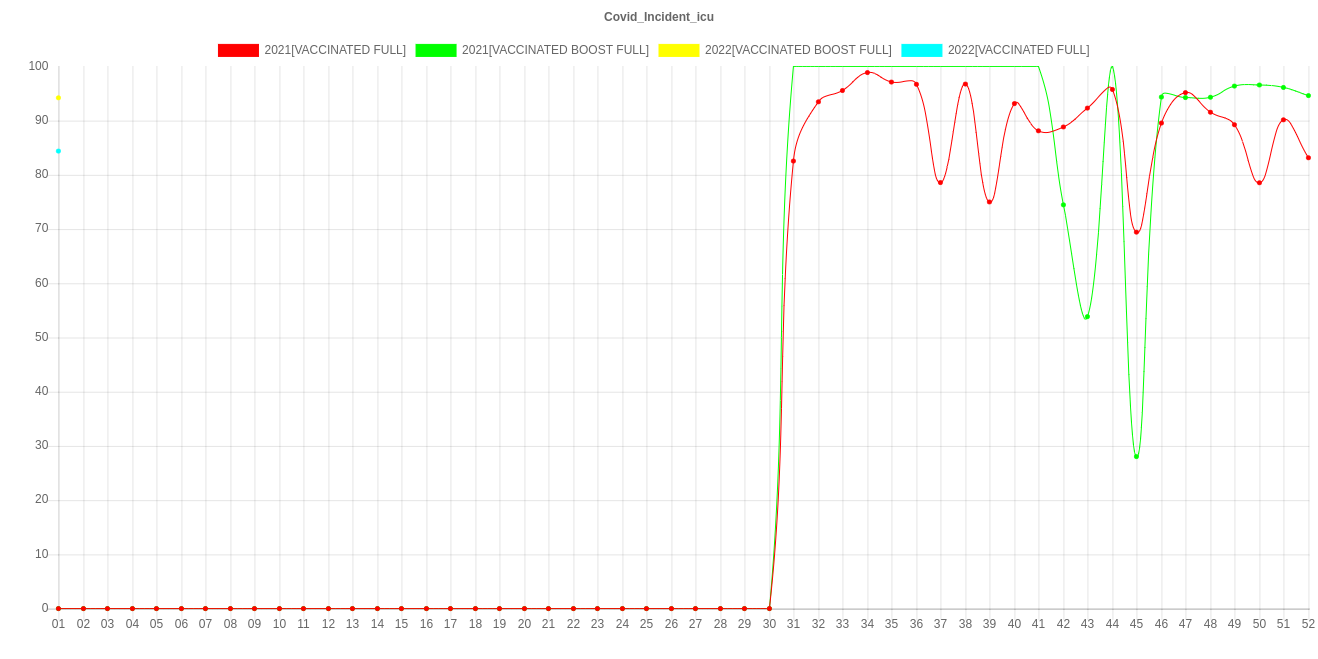Click the last green point at week 52
1318x659 pixels.
pos(1308,96)
